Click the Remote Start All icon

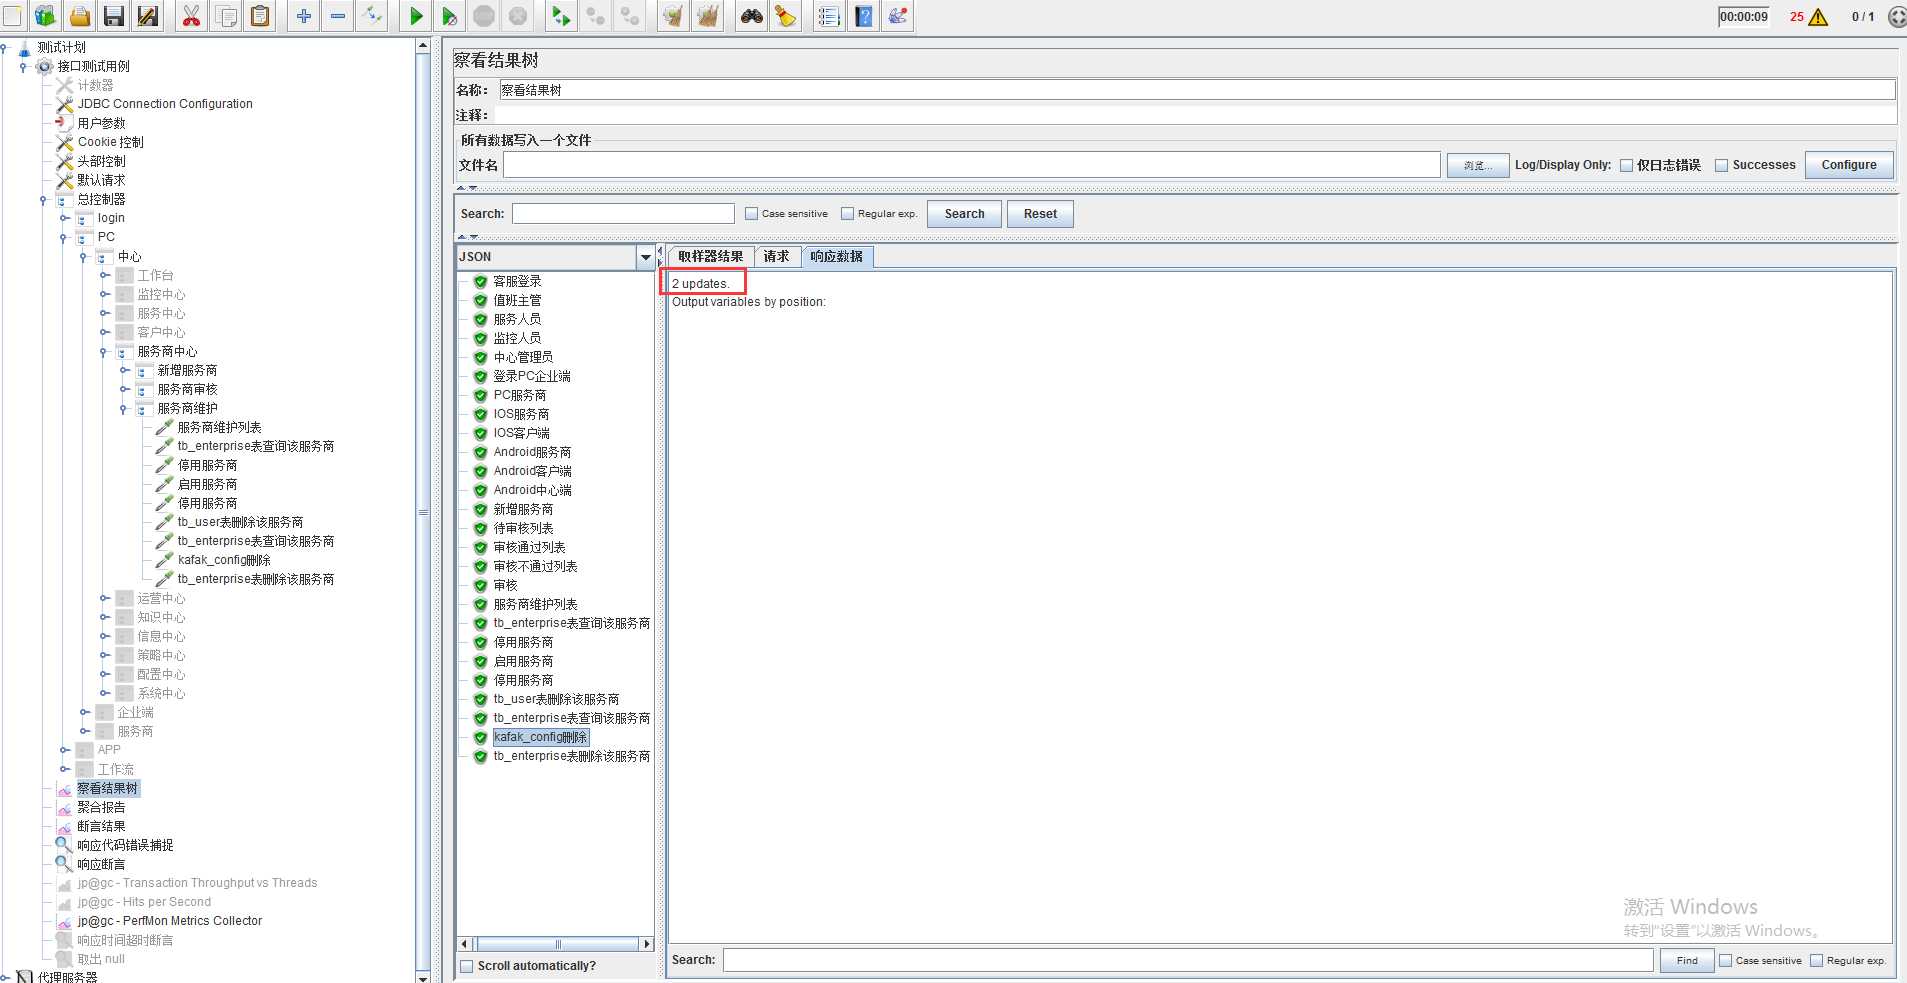[561, 16]
